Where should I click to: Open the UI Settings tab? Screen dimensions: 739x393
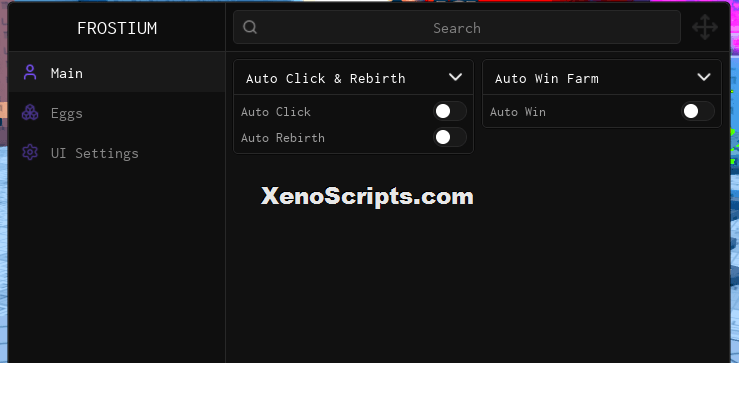(117, 152)
